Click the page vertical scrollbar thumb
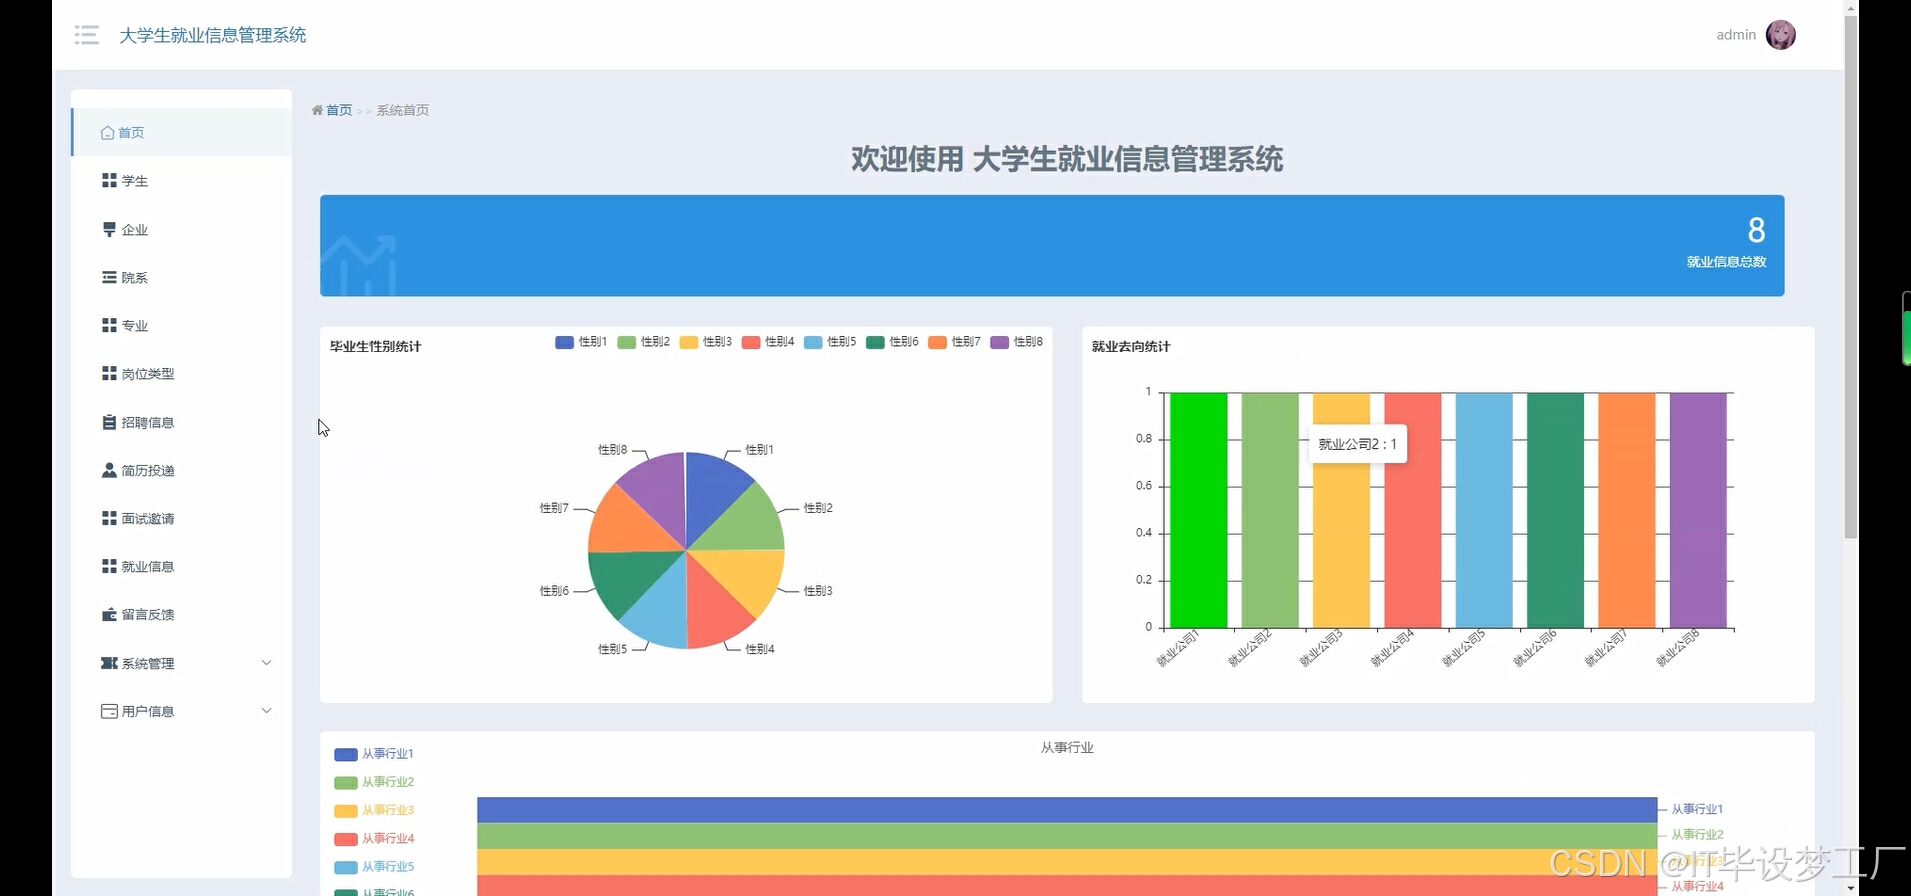 click(x=1851, y=275)
